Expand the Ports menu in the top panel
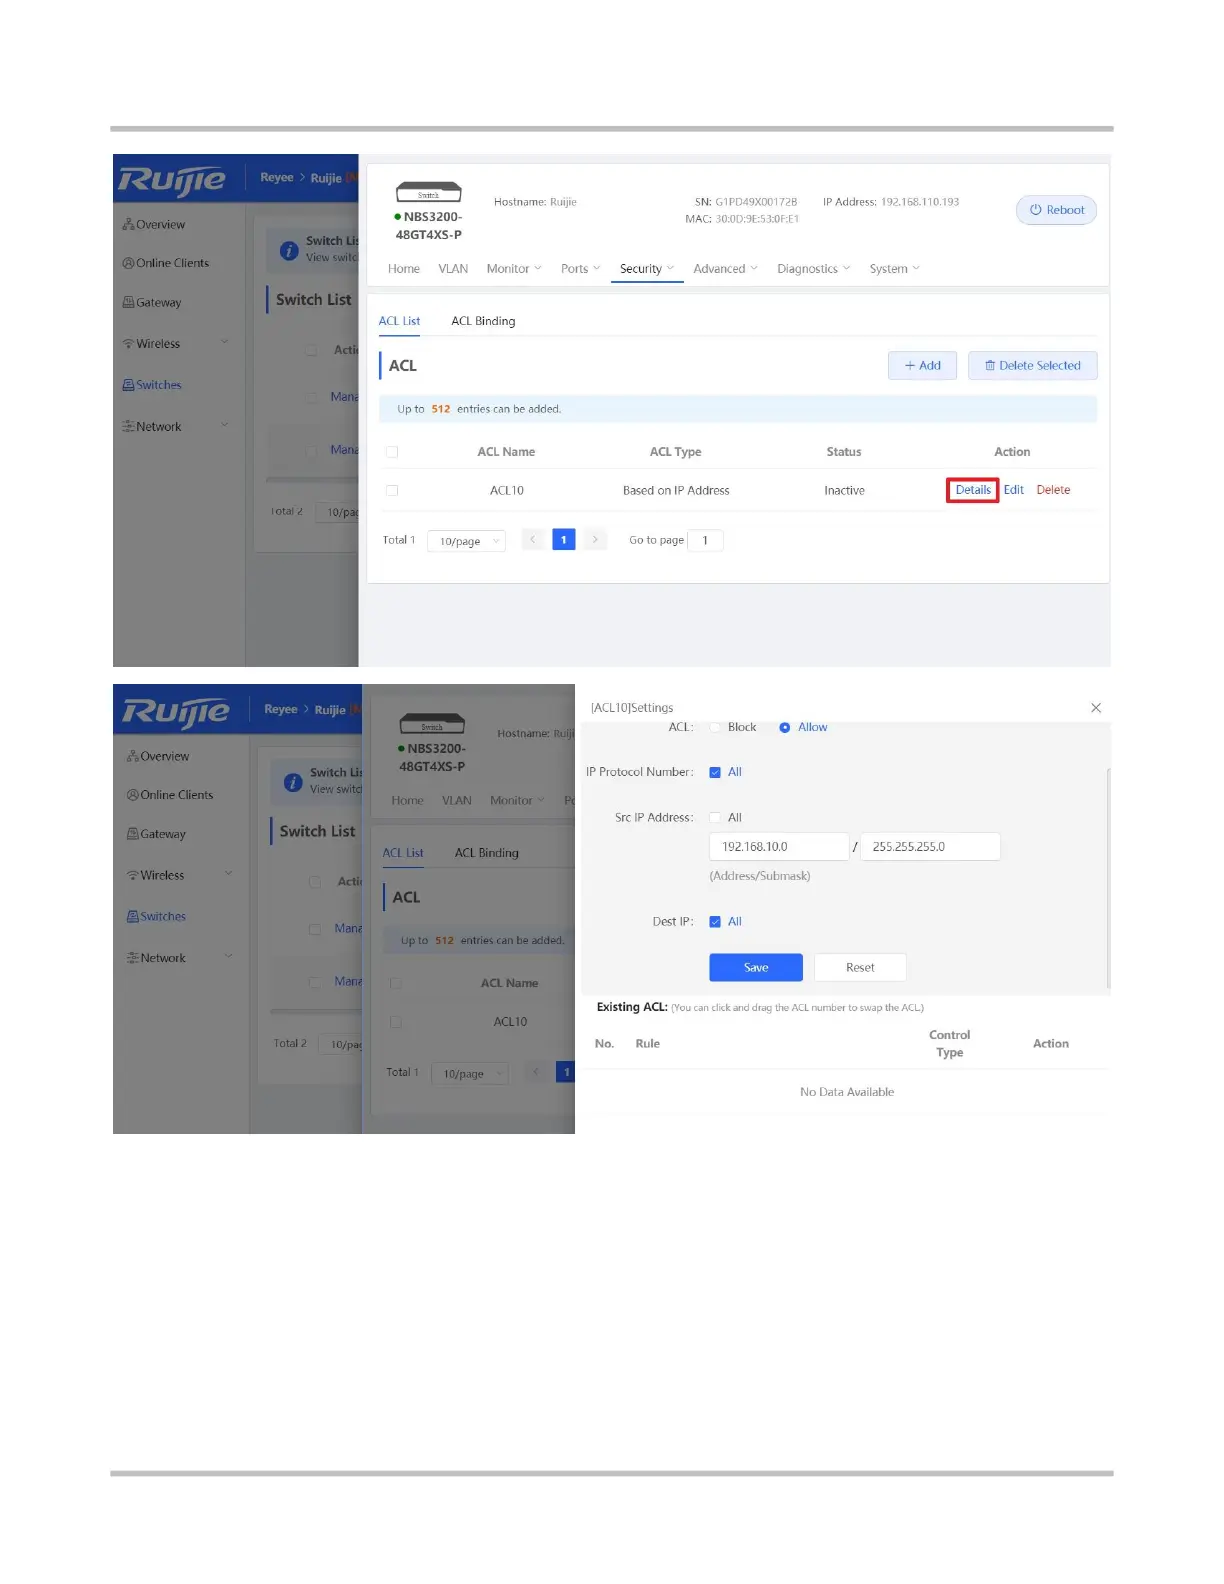Screen dimensions: 1224x1584 point(580,269)
